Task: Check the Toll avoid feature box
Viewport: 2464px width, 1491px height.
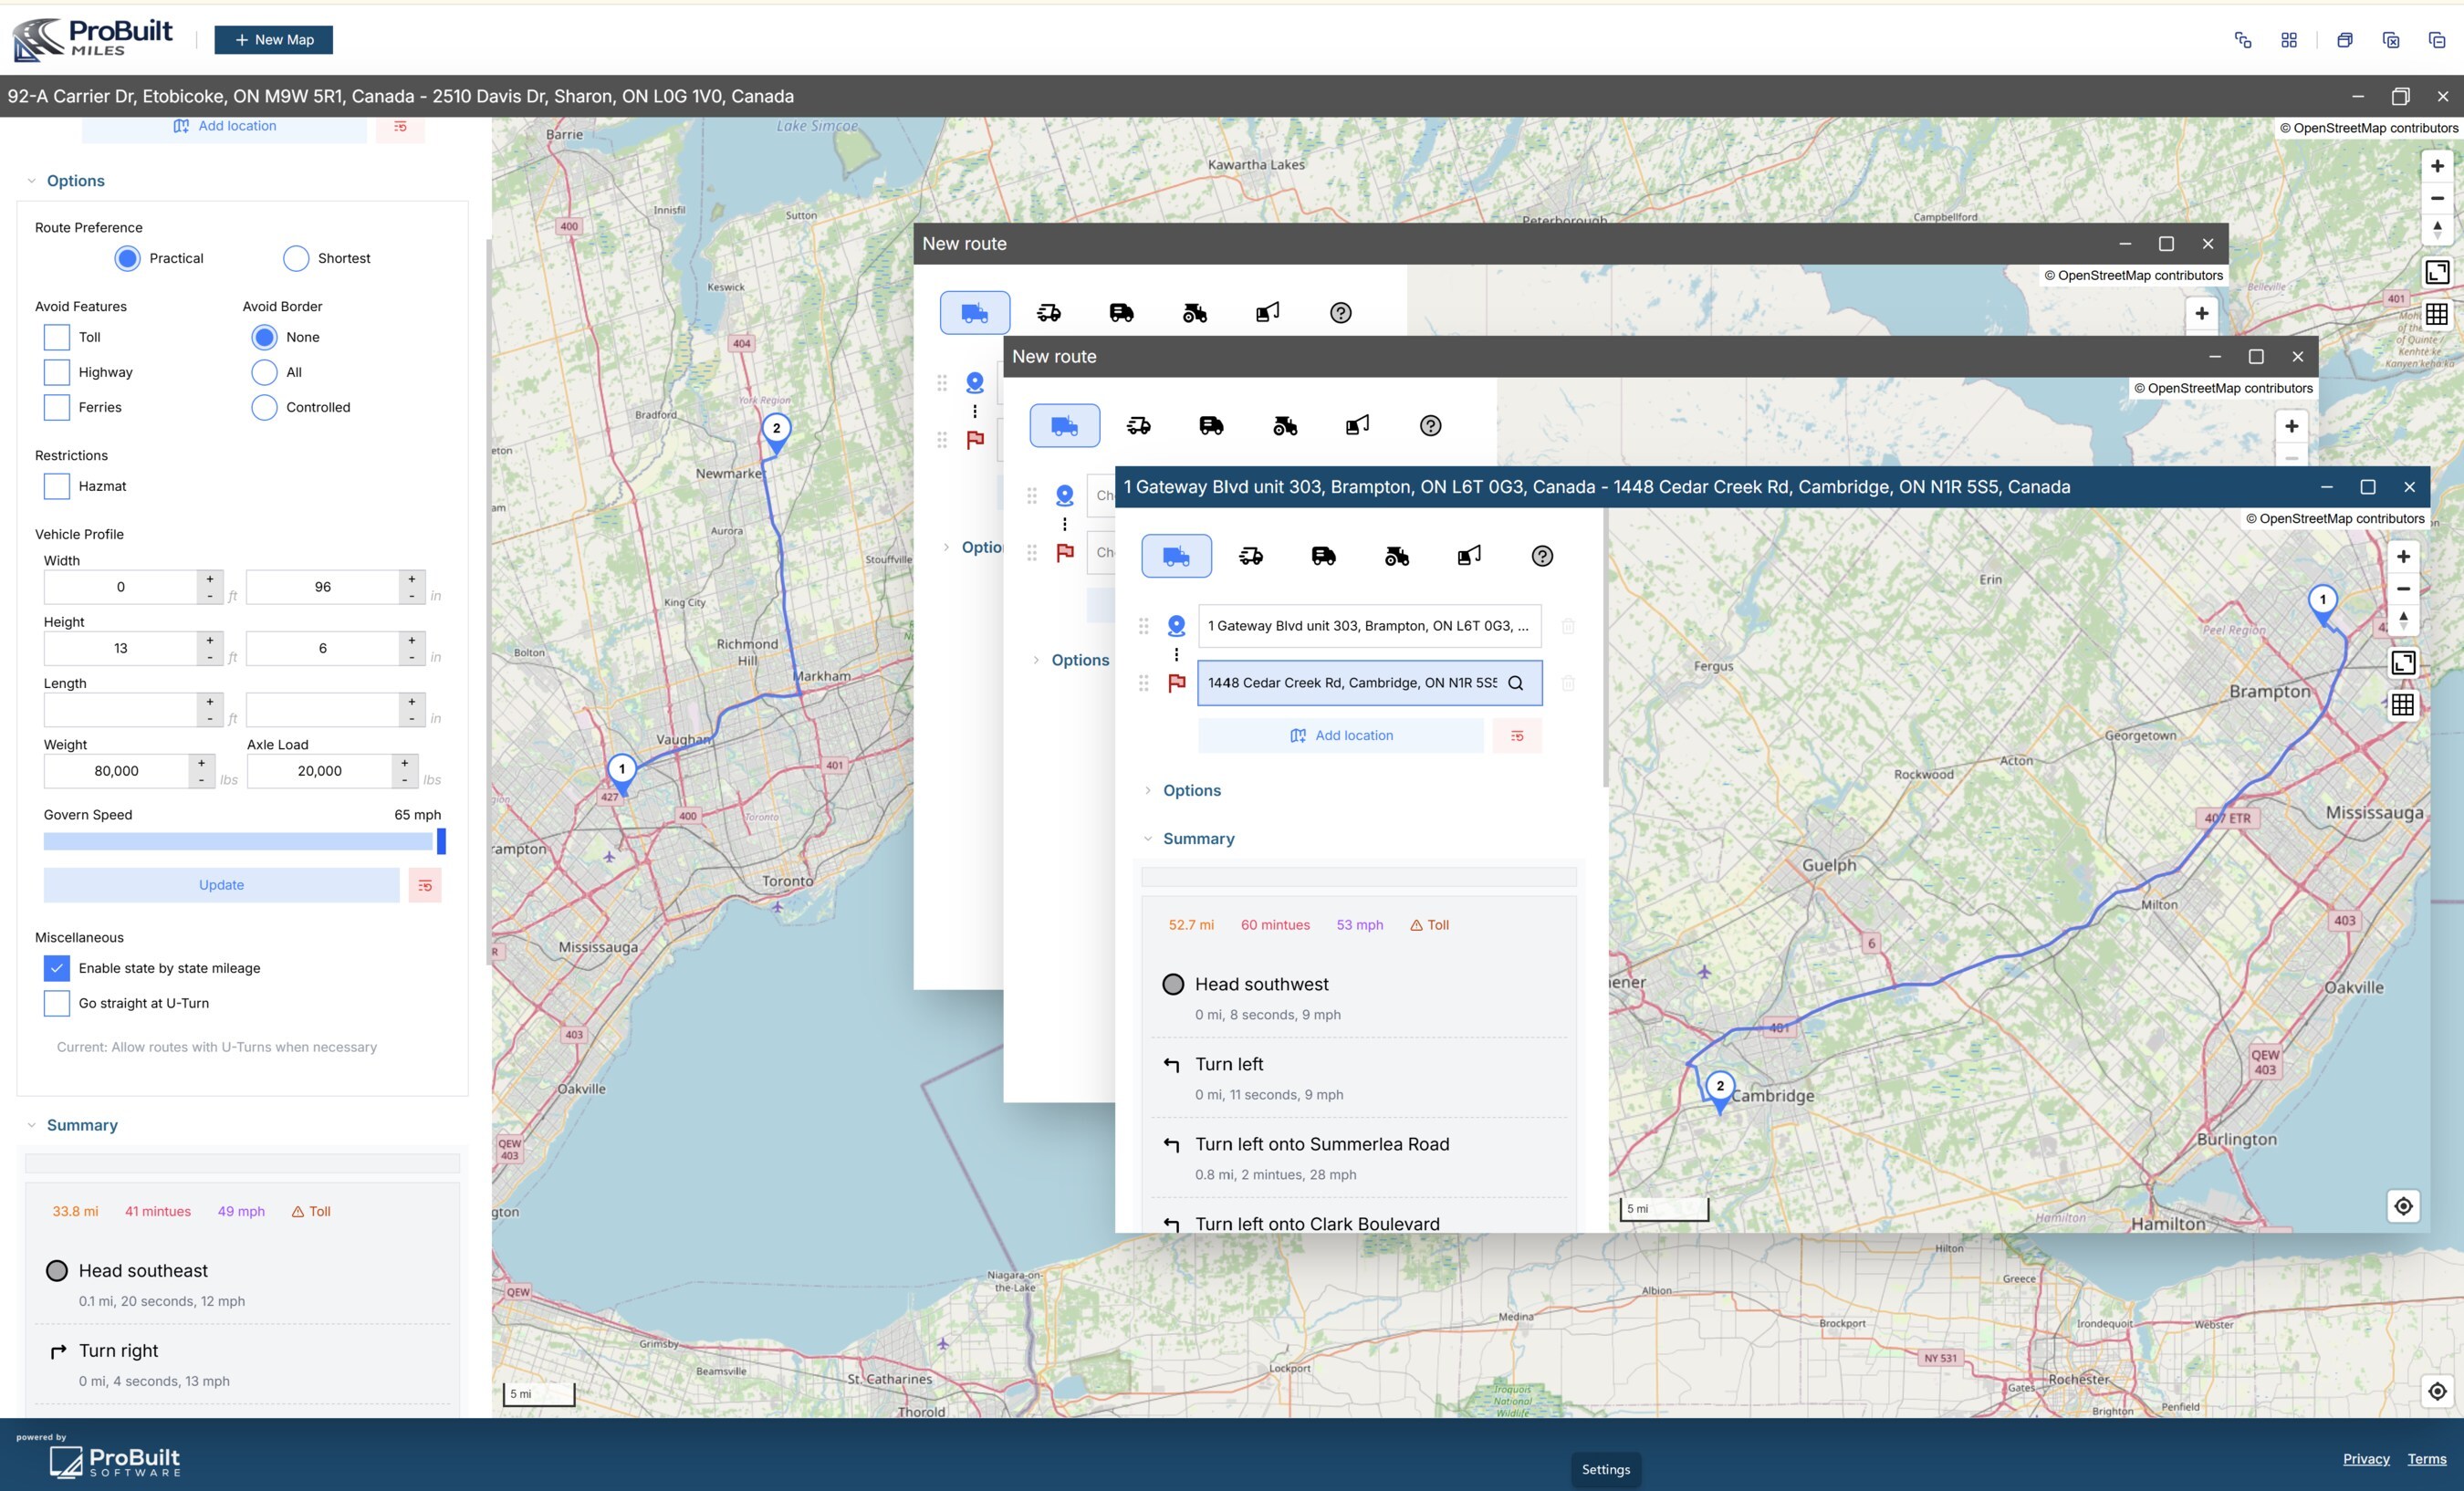Action: tap(57, 337)
